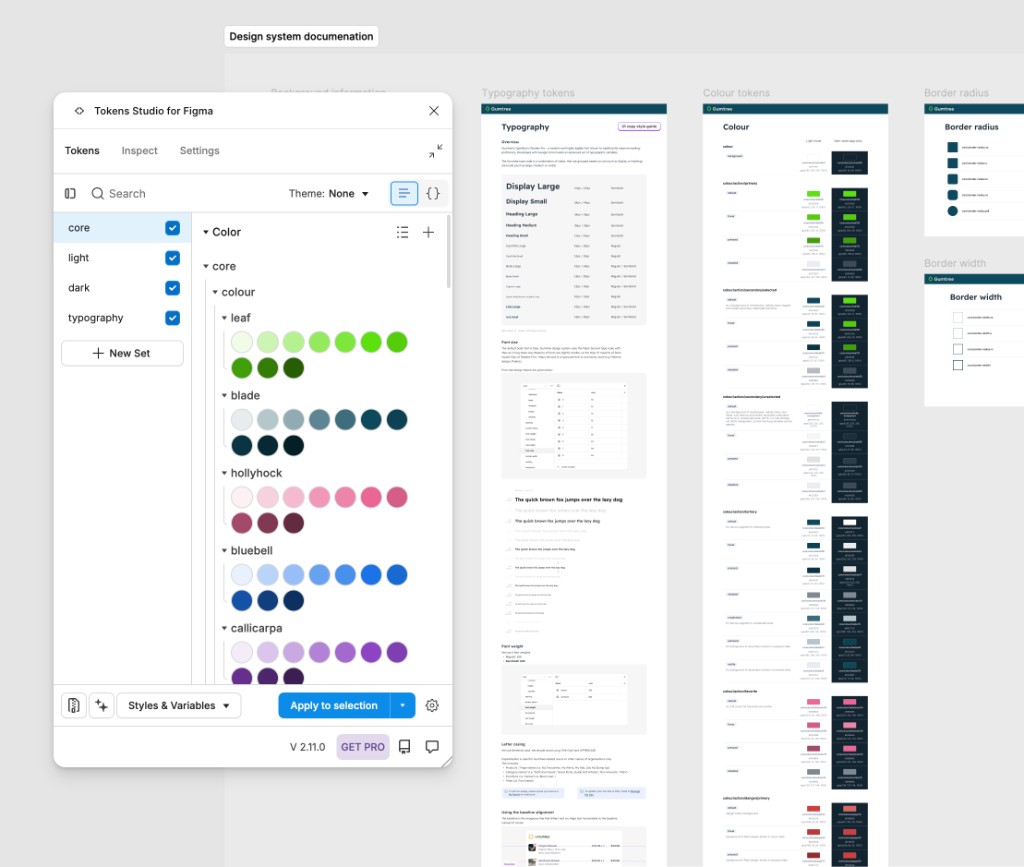The image size is (1024, 867).
Task: Open the feedback chat bubble icon
Action: 432,747
